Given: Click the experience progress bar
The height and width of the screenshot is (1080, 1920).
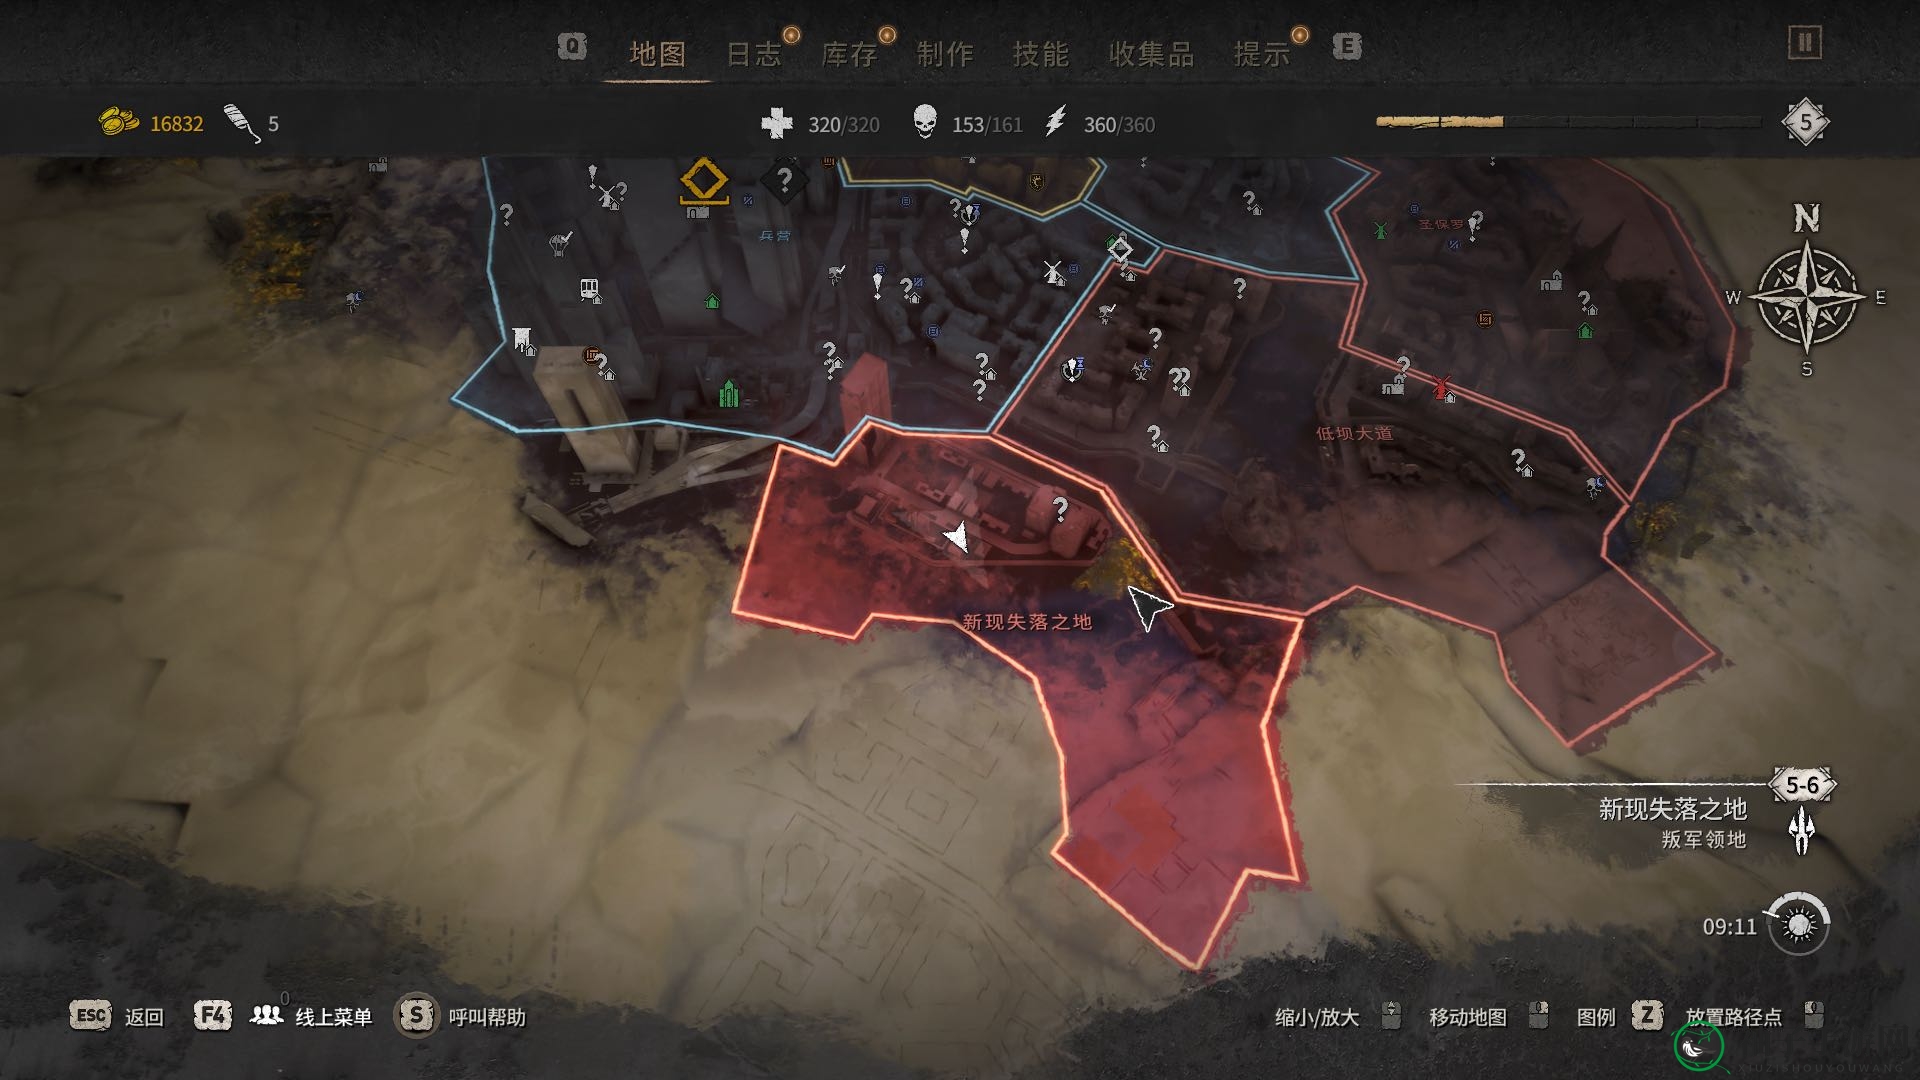Looking at the screenshot, I should click(1569, 122).
